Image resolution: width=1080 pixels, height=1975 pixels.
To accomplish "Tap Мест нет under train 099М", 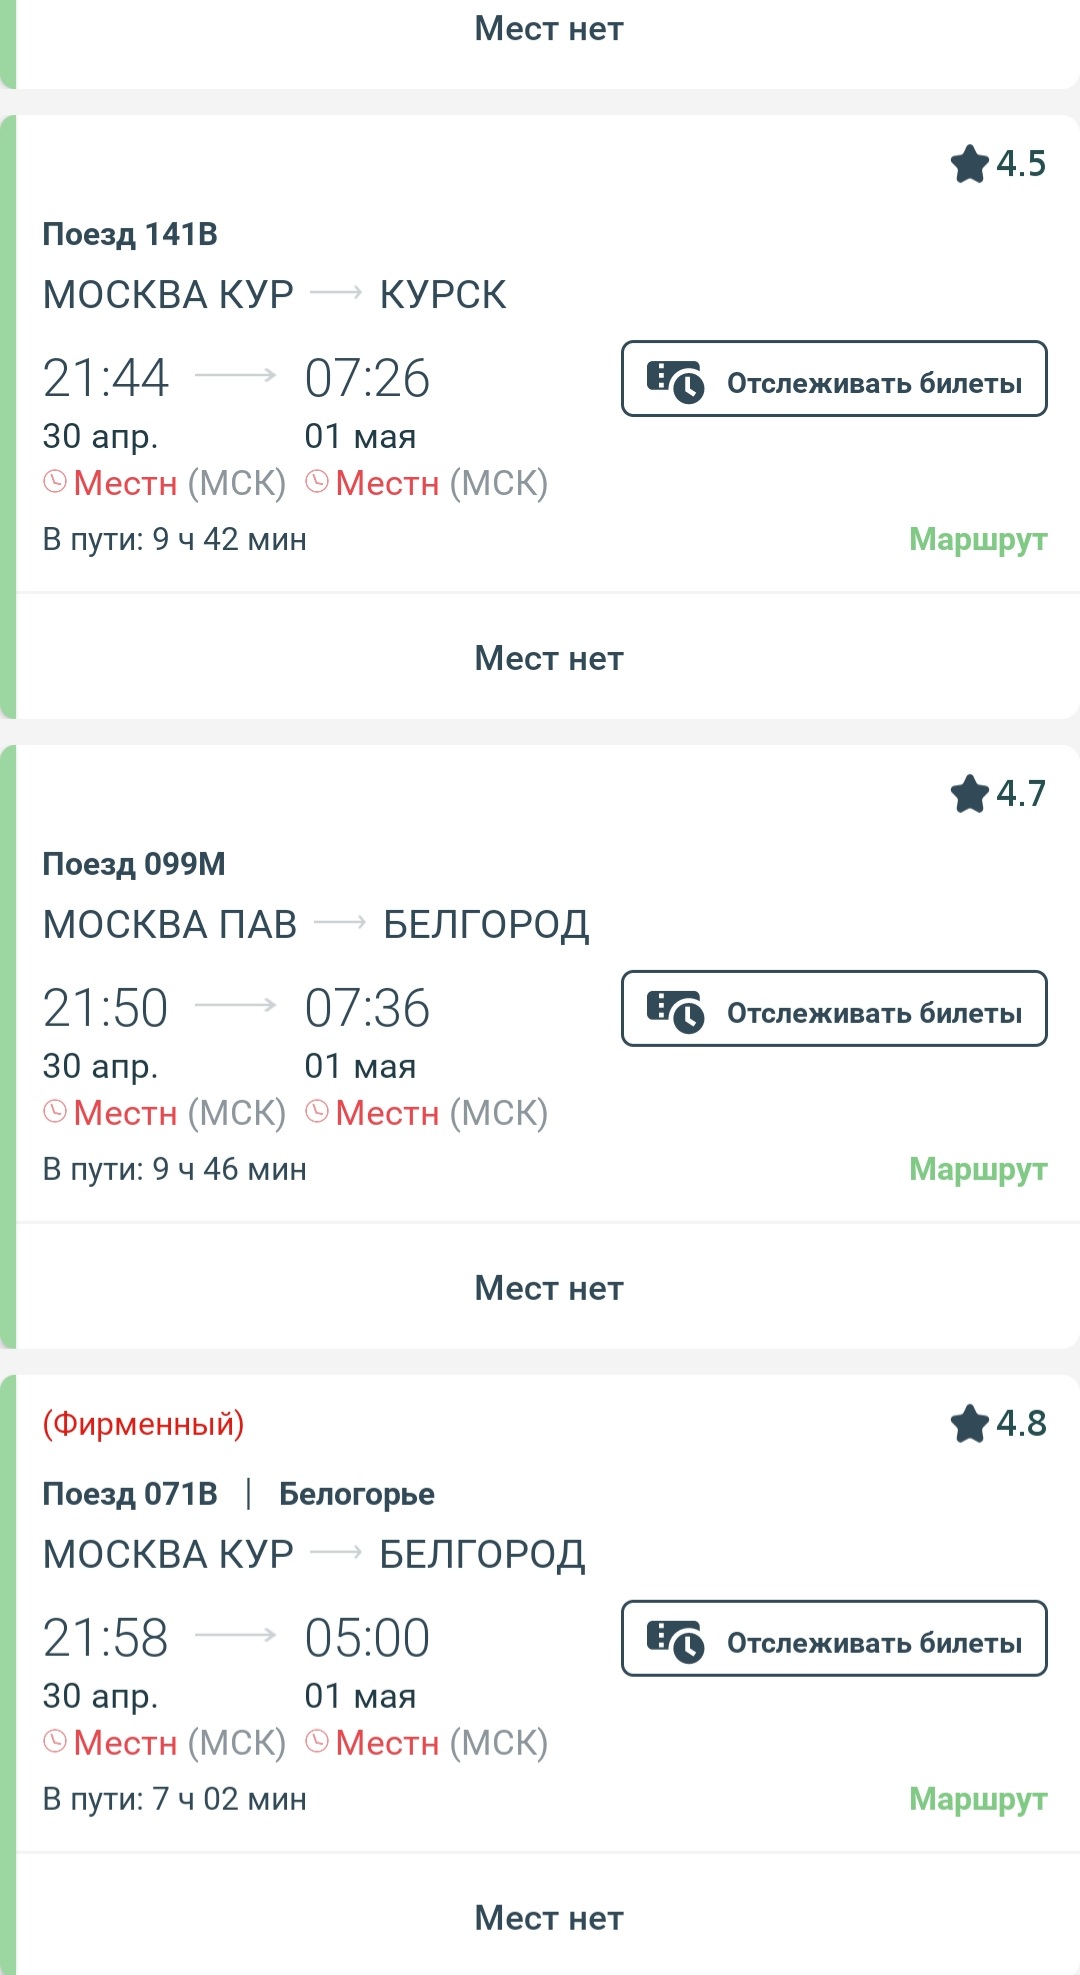I will [548, 1288].
